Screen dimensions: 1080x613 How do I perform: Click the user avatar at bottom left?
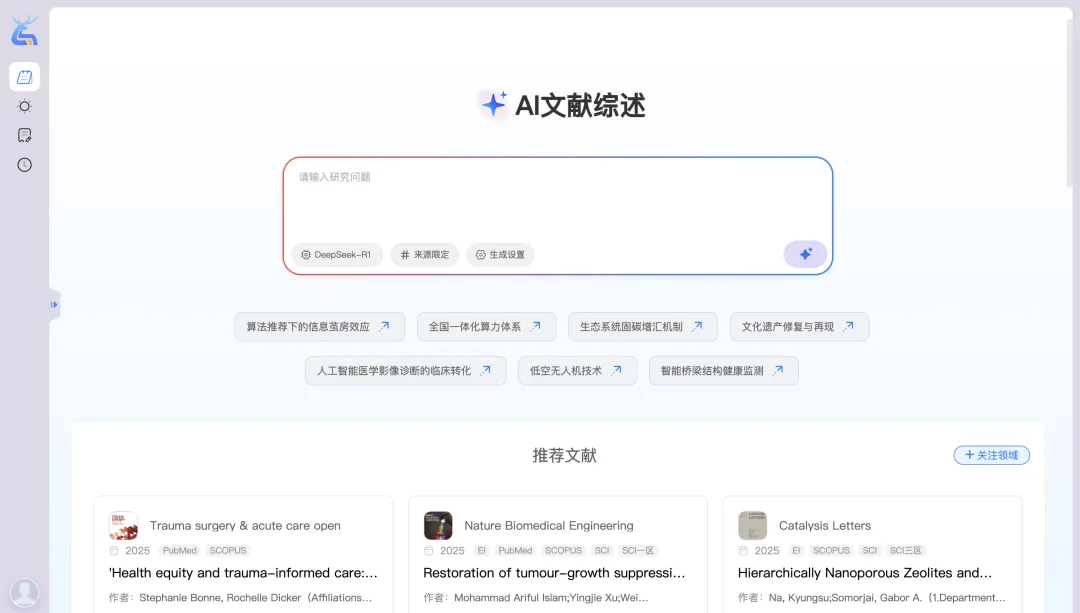pos(24,592)
